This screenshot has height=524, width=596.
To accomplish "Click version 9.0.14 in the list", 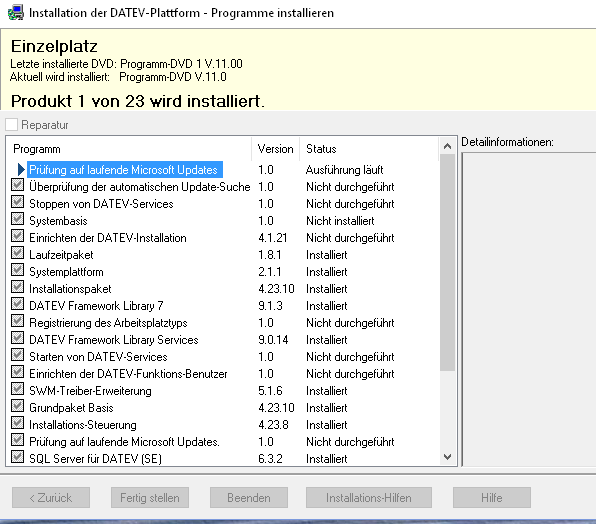I will click(x=273, y=340).
